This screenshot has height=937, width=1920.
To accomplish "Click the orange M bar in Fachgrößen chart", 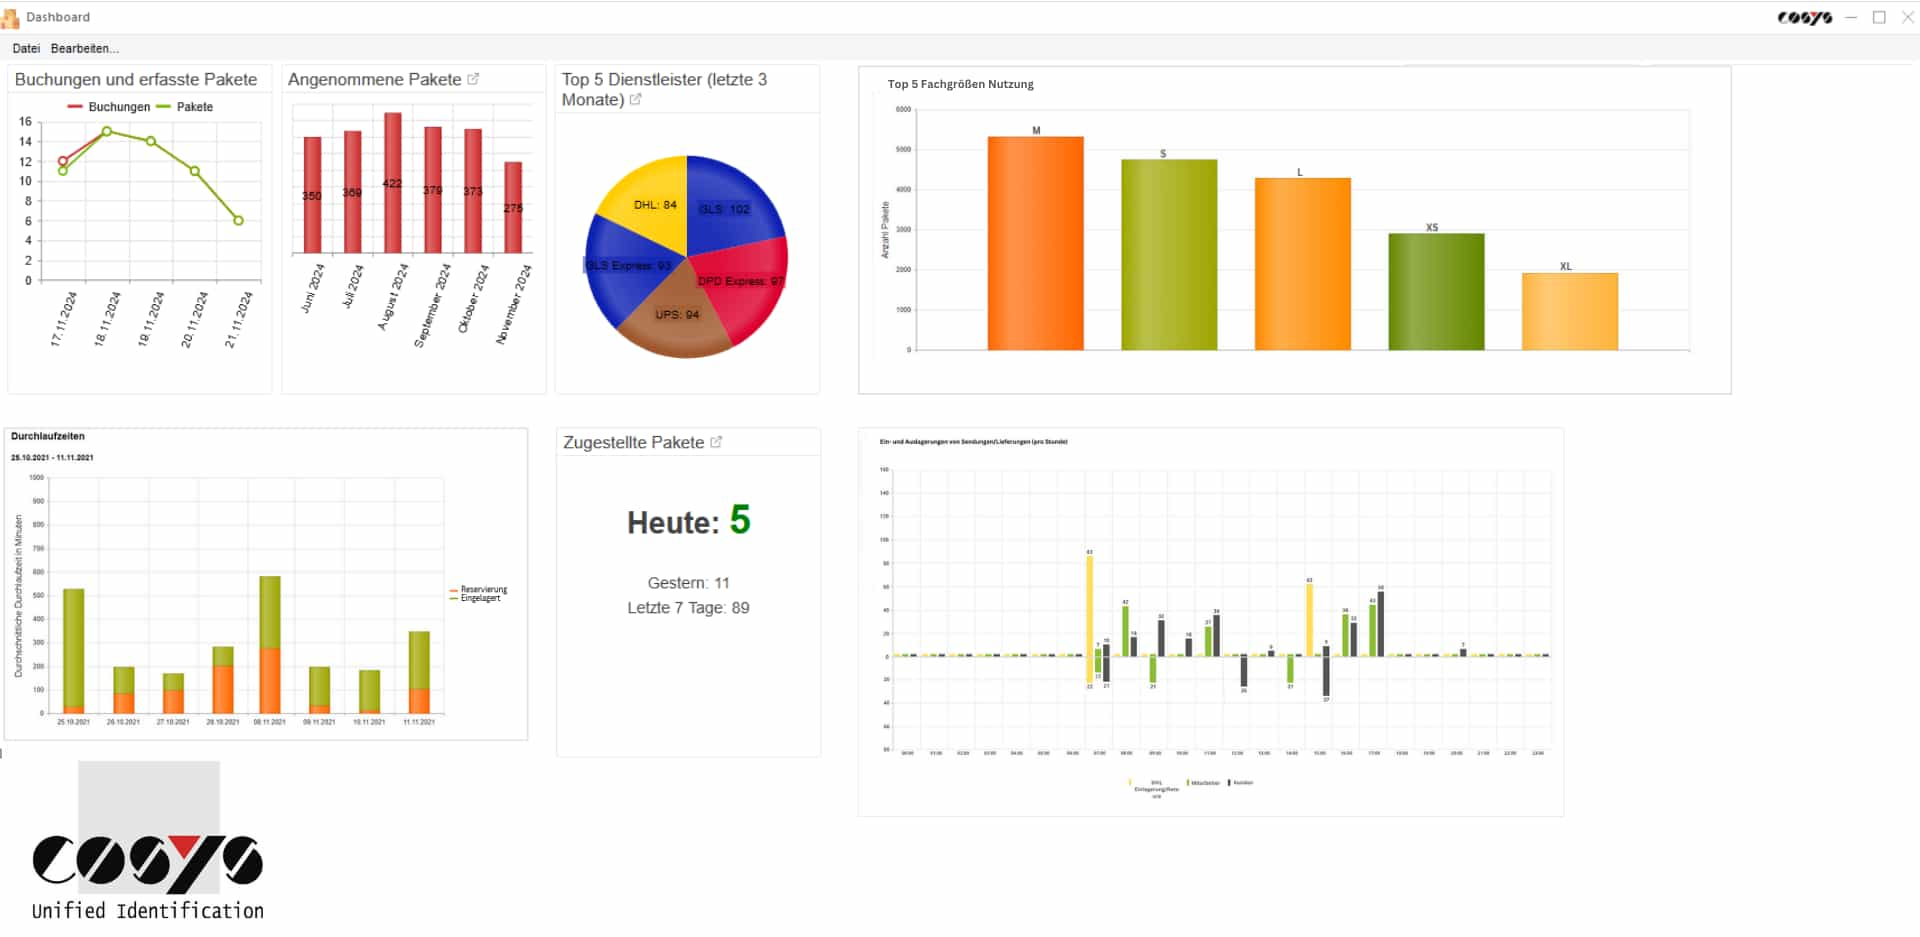I will pos(1035,243).
